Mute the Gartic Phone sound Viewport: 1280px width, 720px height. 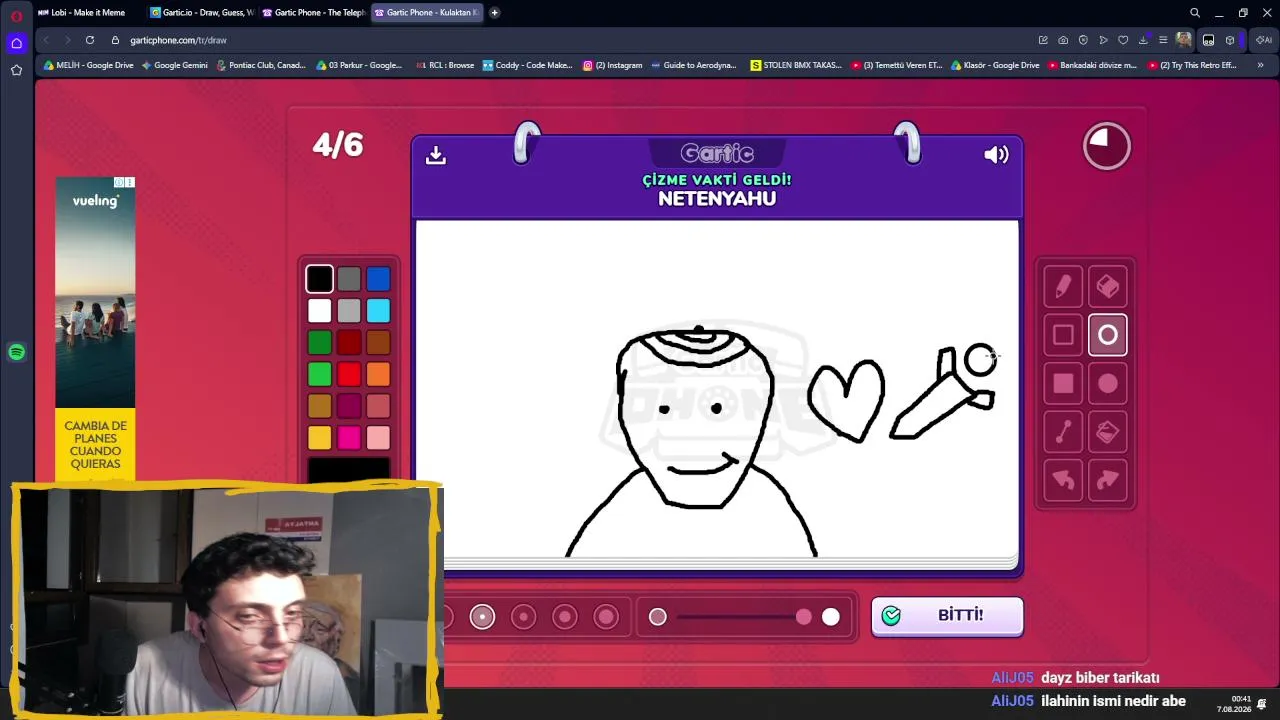point(996,155)
